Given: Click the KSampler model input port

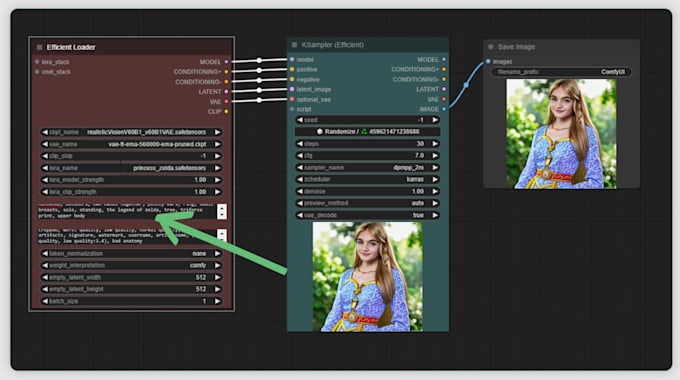Looking at the screenshot, I should pyautogui.click(x=292, y=59).
